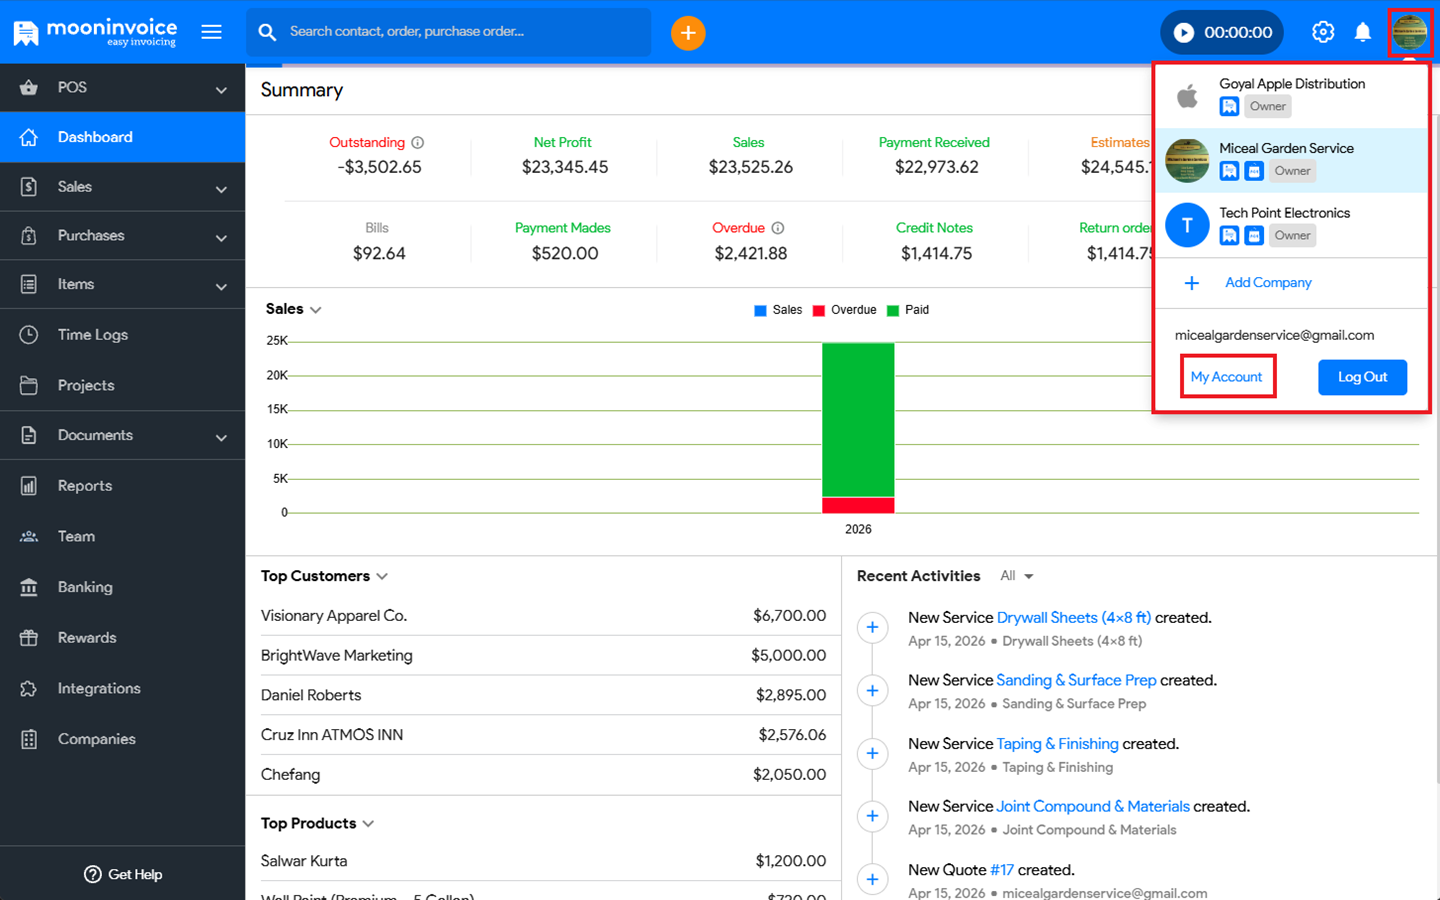Open the settings gear icon
Screen dimensions: 1440x900
1322,33
